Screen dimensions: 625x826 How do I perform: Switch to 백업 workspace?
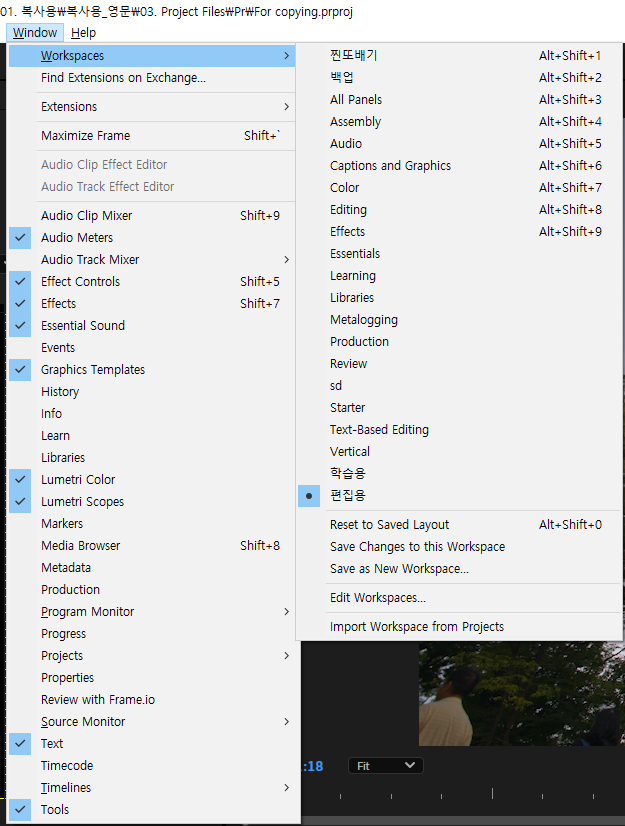pyautogui.click(x=459, y=78)
